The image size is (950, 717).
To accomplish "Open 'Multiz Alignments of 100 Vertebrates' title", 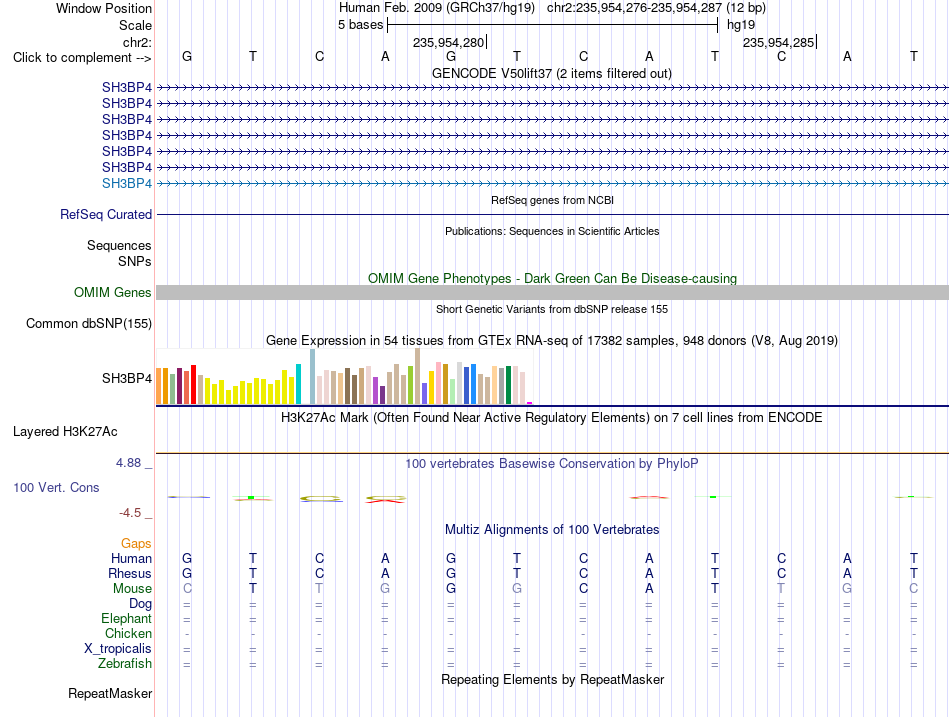I will point(552,530).
